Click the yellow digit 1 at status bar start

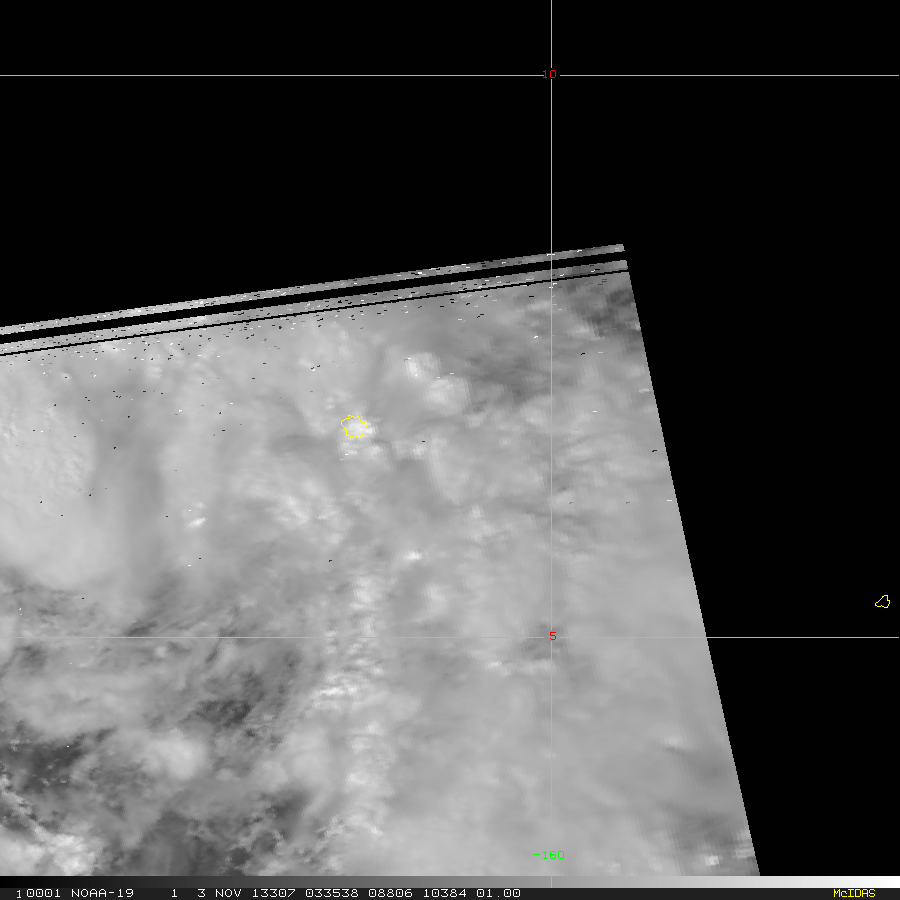(18, 893)
